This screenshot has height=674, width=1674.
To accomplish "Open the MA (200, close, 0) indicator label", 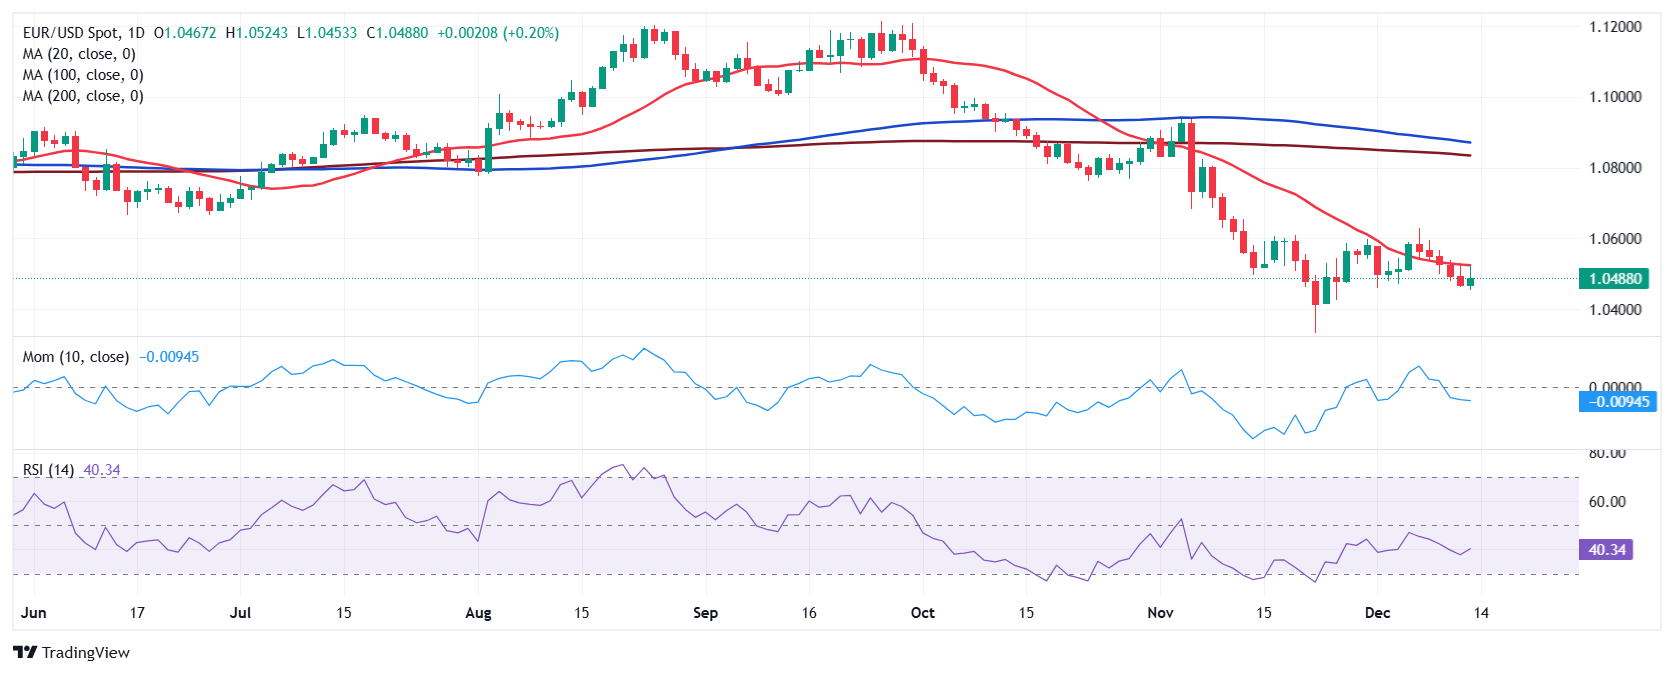I will [83, 96].
